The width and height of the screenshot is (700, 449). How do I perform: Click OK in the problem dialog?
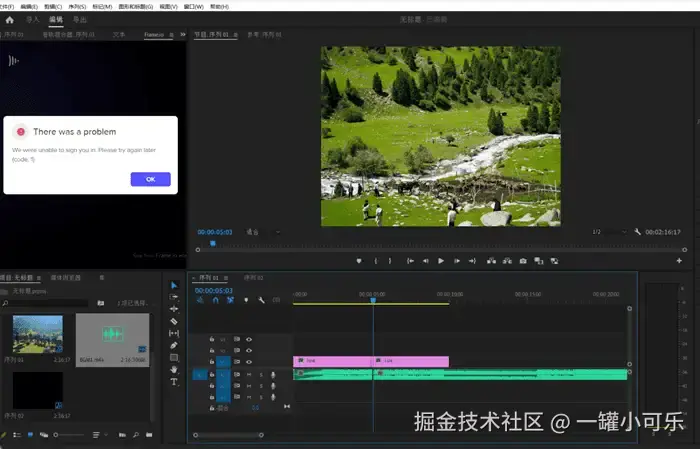150,179
